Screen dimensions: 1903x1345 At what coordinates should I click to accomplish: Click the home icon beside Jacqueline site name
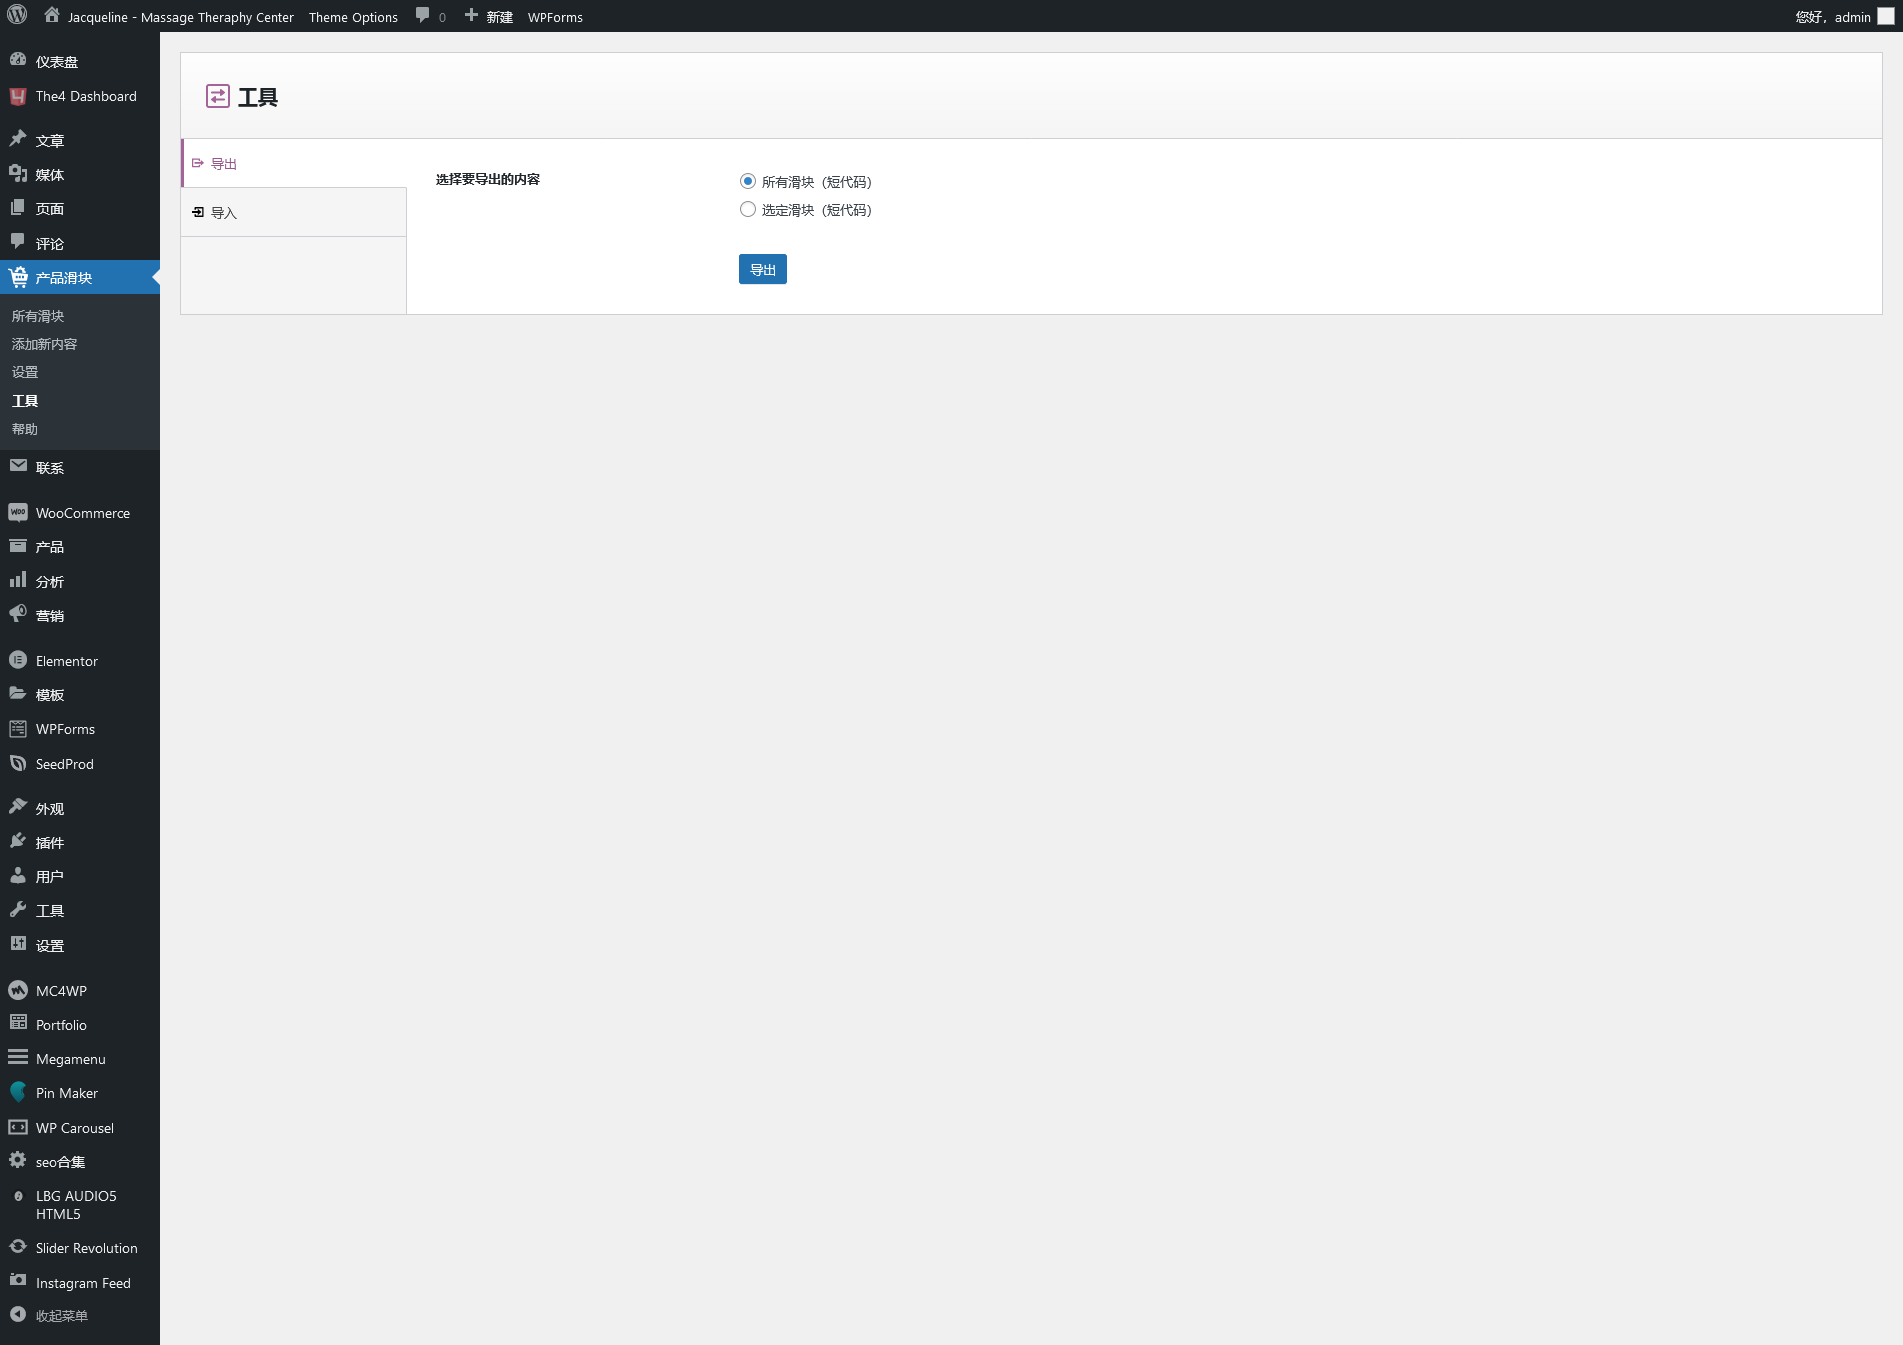coord(52,15)
